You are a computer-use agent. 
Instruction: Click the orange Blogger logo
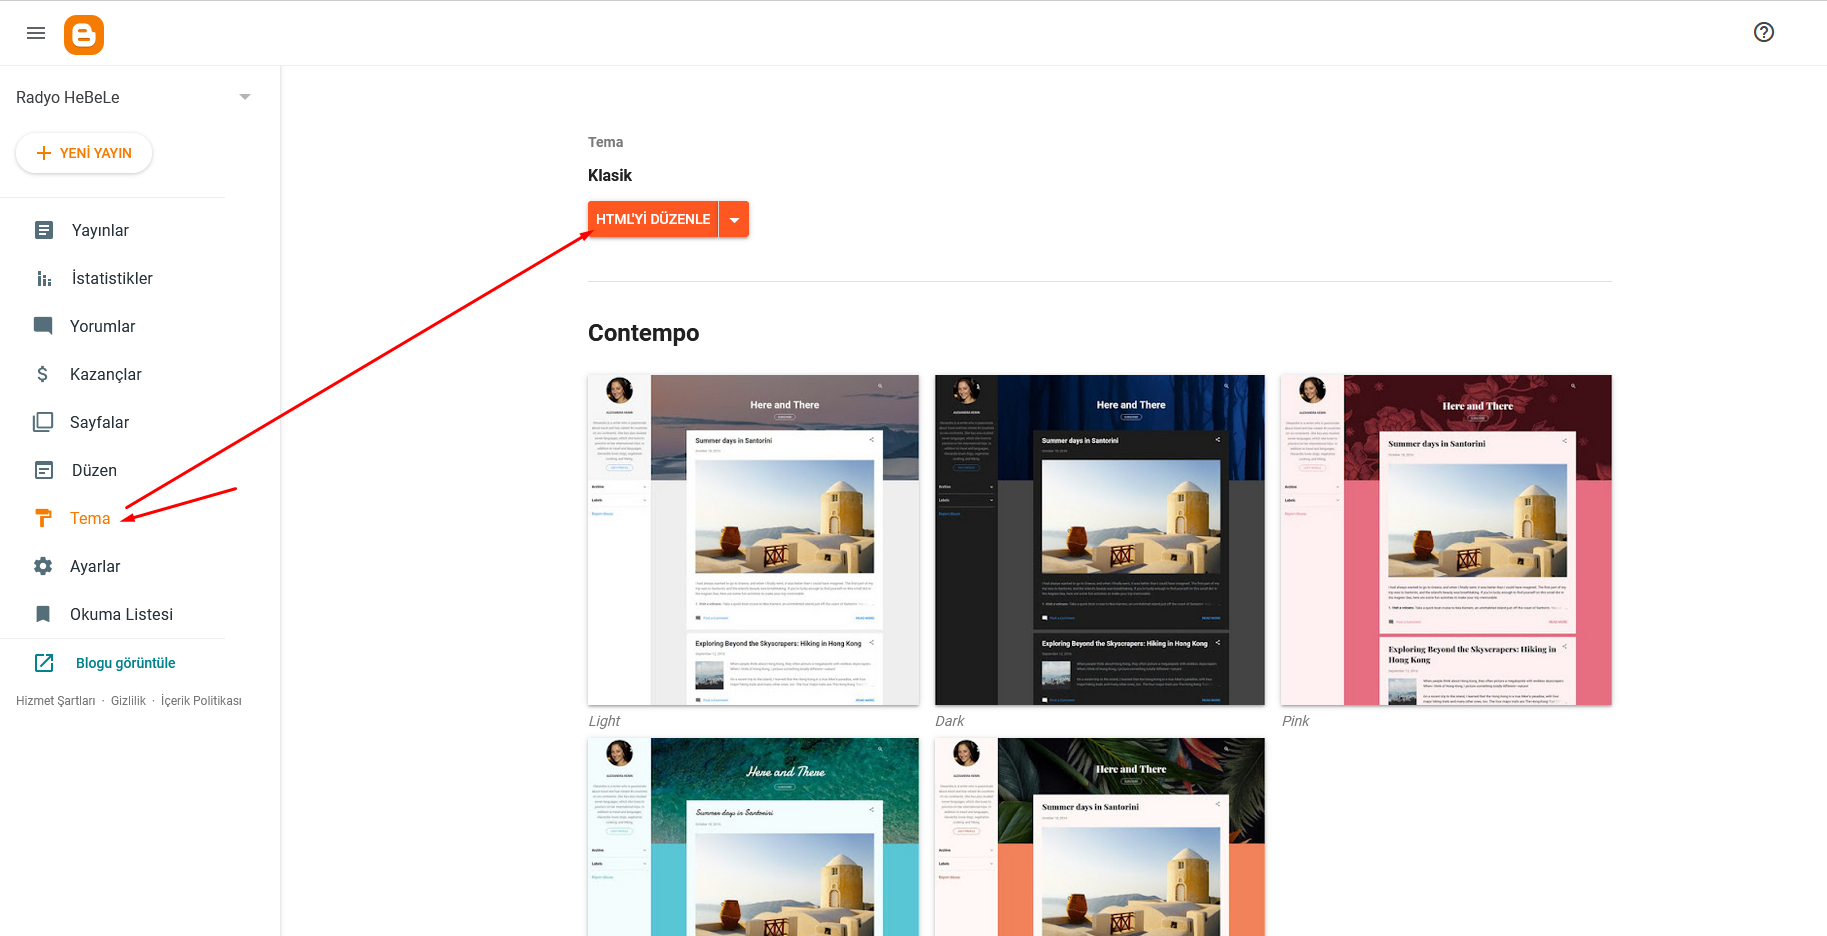84,35
